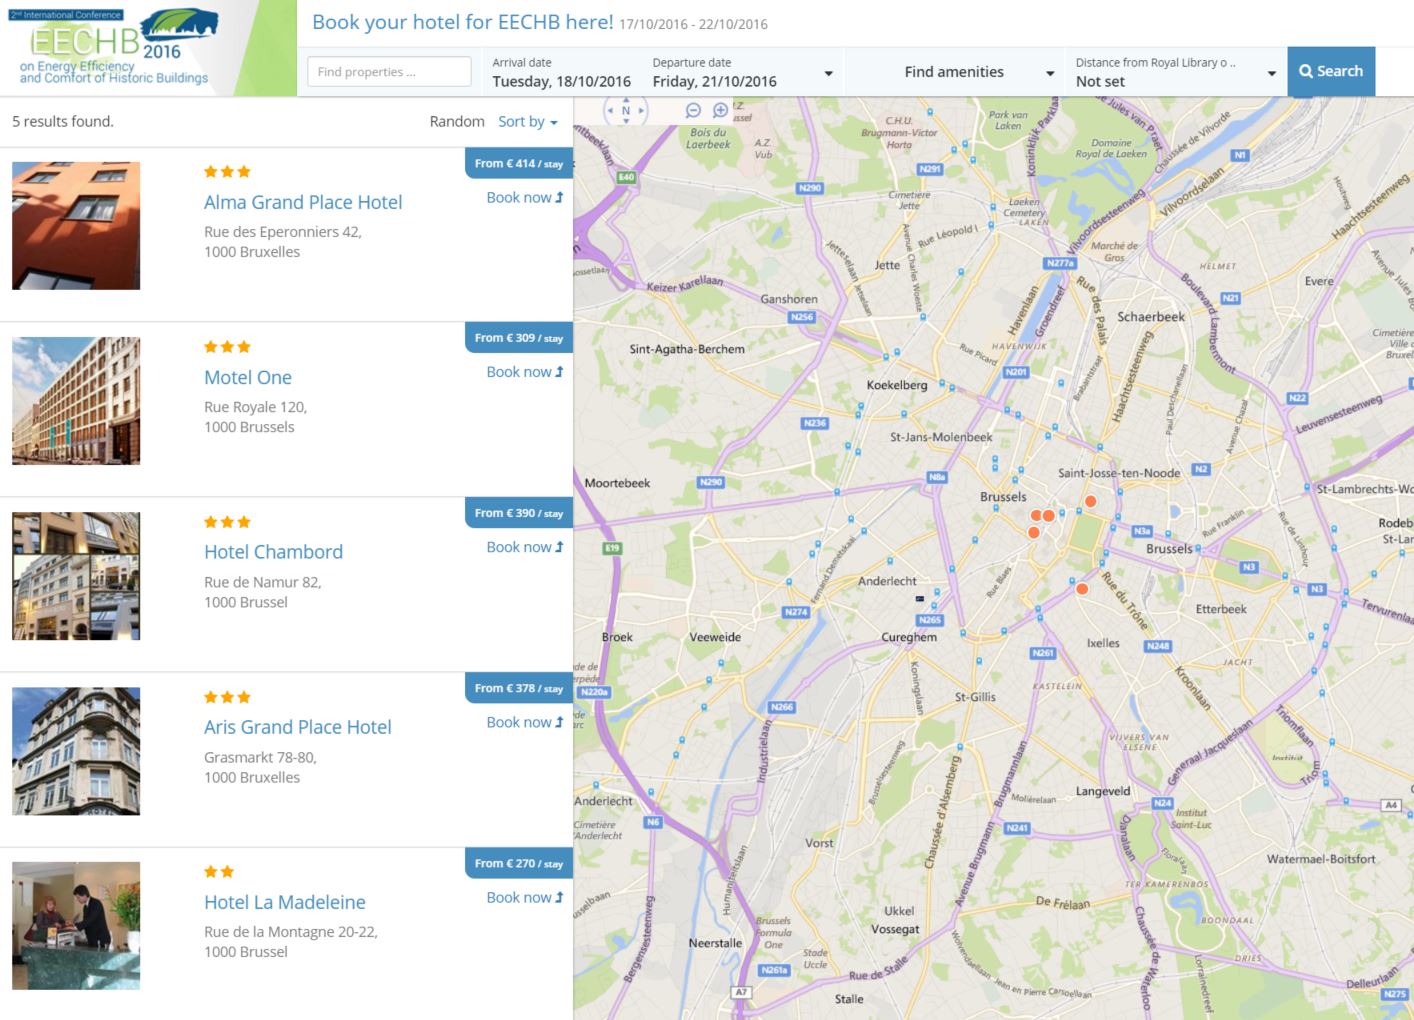
Task: Zoom in the map with plus magnifier
Action: [720, 111]
